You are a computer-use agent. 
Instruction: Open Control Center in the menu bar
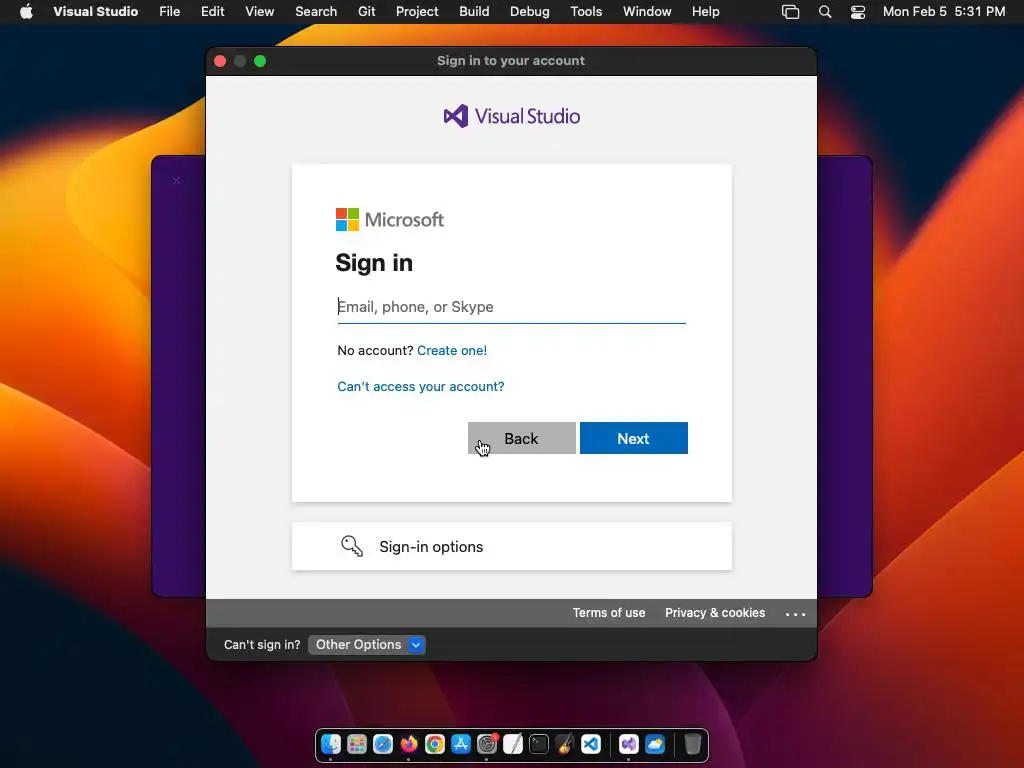[857, 12]
